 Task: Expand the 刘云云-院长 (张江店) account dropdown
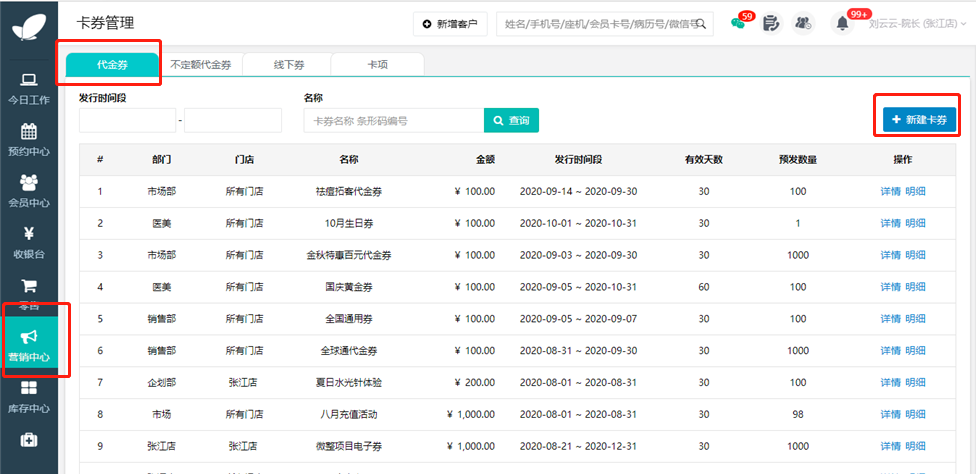(917, 24)
